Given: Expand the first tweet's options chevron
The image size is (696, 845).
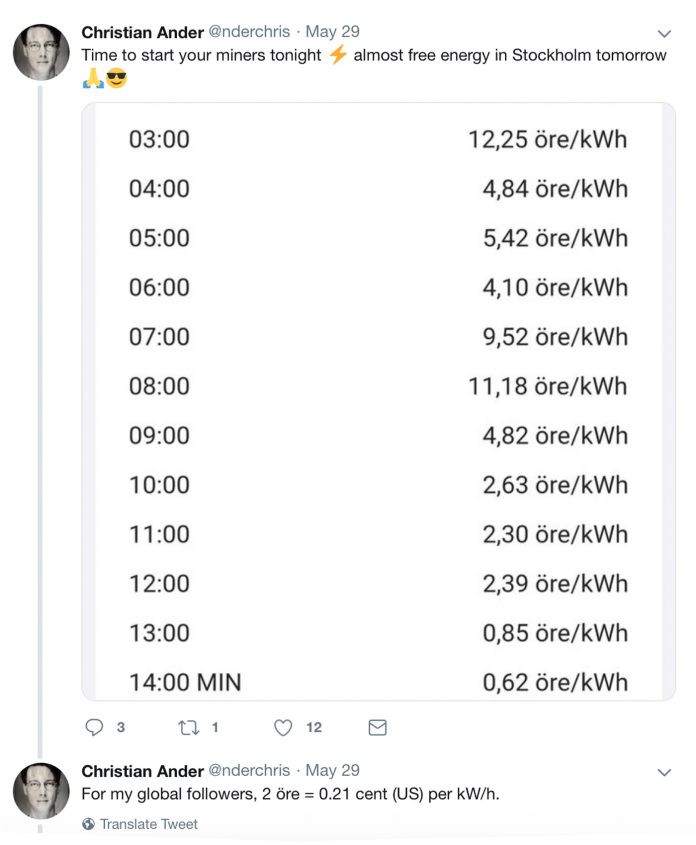Looking at the screenshot, I should [665, 34].
